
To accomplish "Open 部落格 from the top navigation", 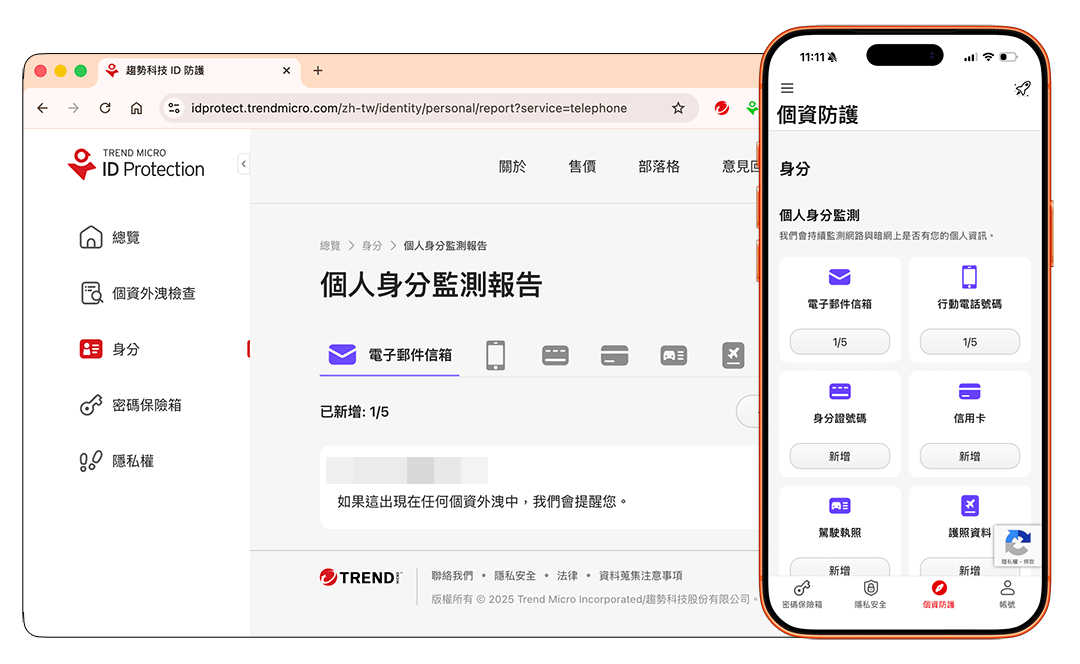I will click(x=658, y=166).
